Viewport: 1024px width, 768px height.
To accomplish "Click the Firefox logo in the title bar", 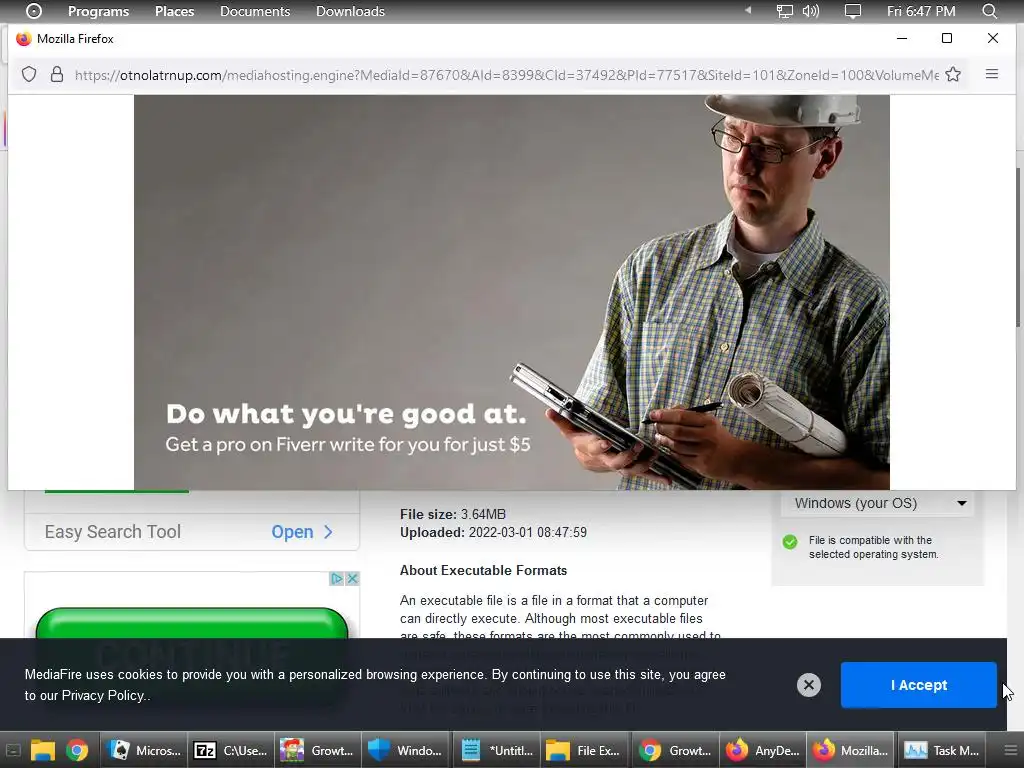I will [x=24, y=39].
